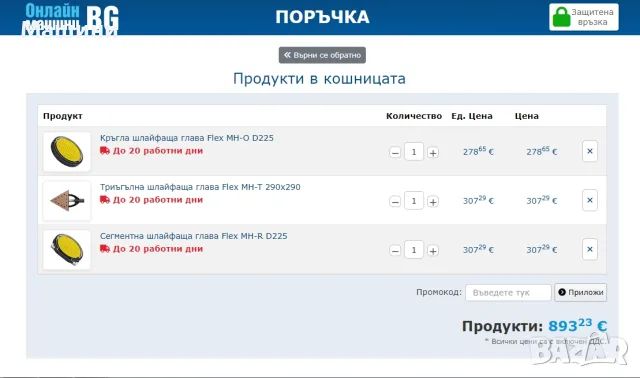Viewport: 640px width, 378px height.
Task: Click the green padlock secure connection icon
Action: point(561,17)
